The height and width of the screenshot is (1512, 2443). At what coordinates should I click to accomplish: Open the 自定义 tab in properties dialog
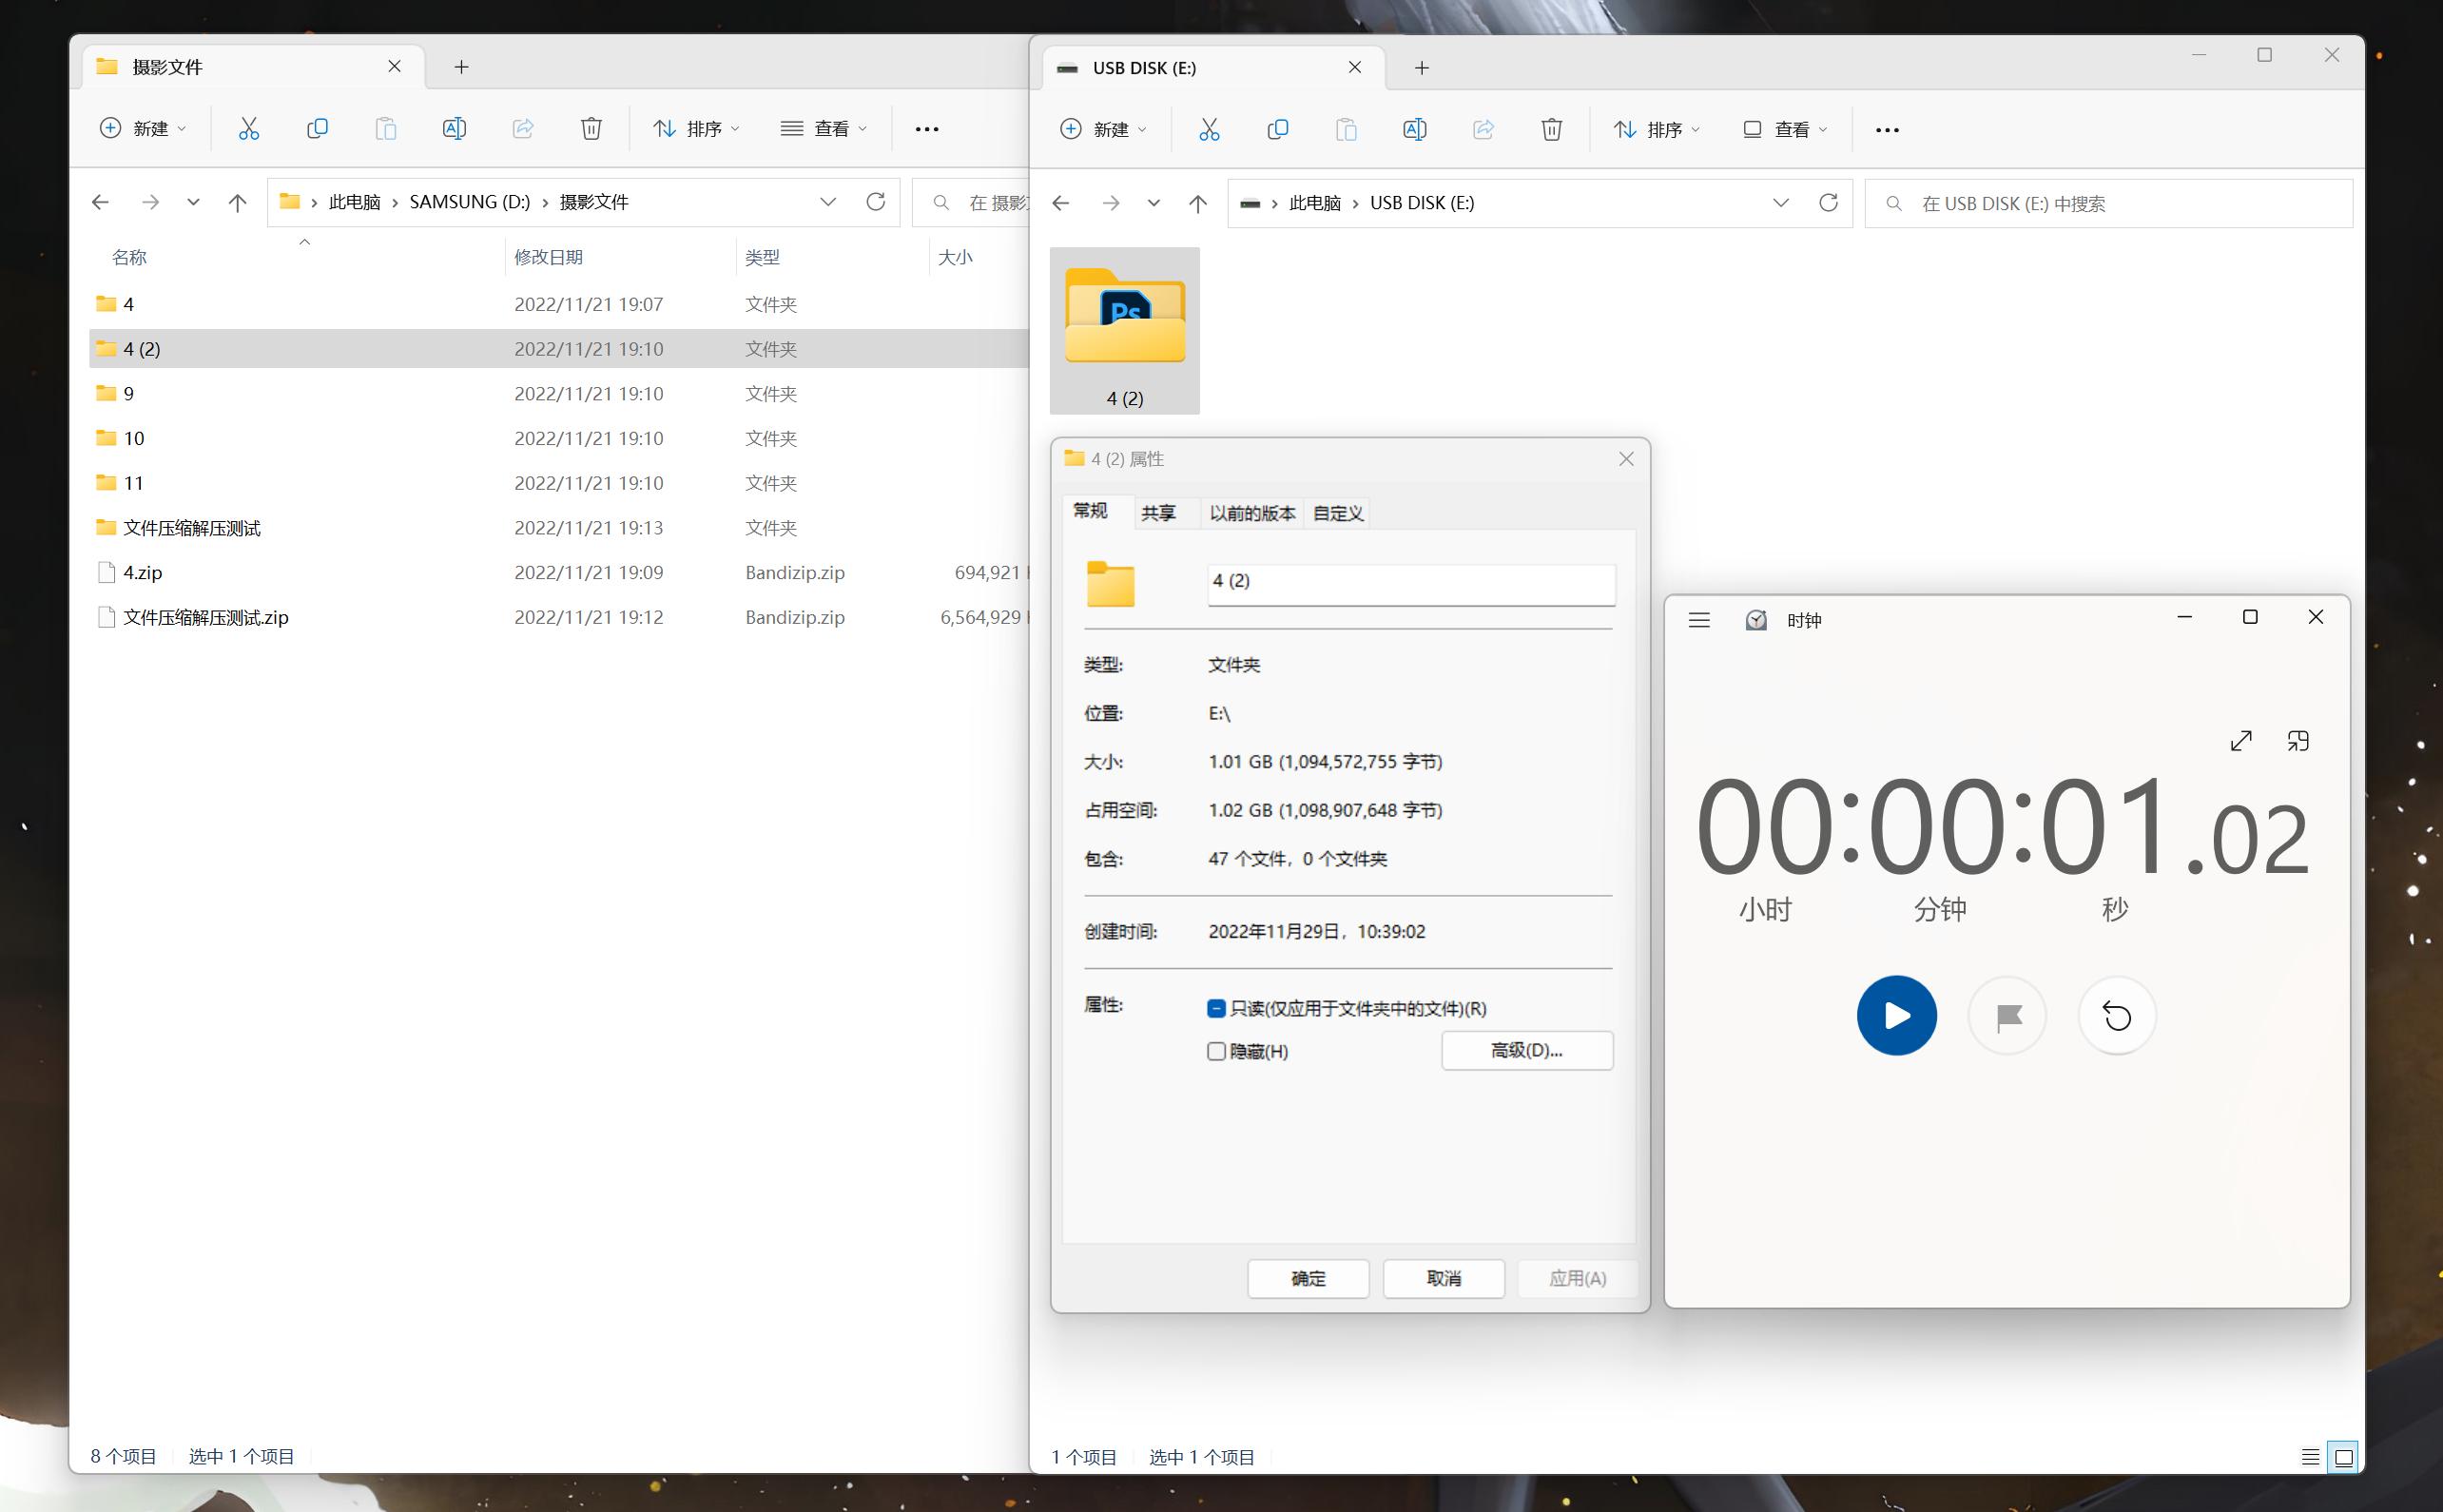(x=1337, y=513)
